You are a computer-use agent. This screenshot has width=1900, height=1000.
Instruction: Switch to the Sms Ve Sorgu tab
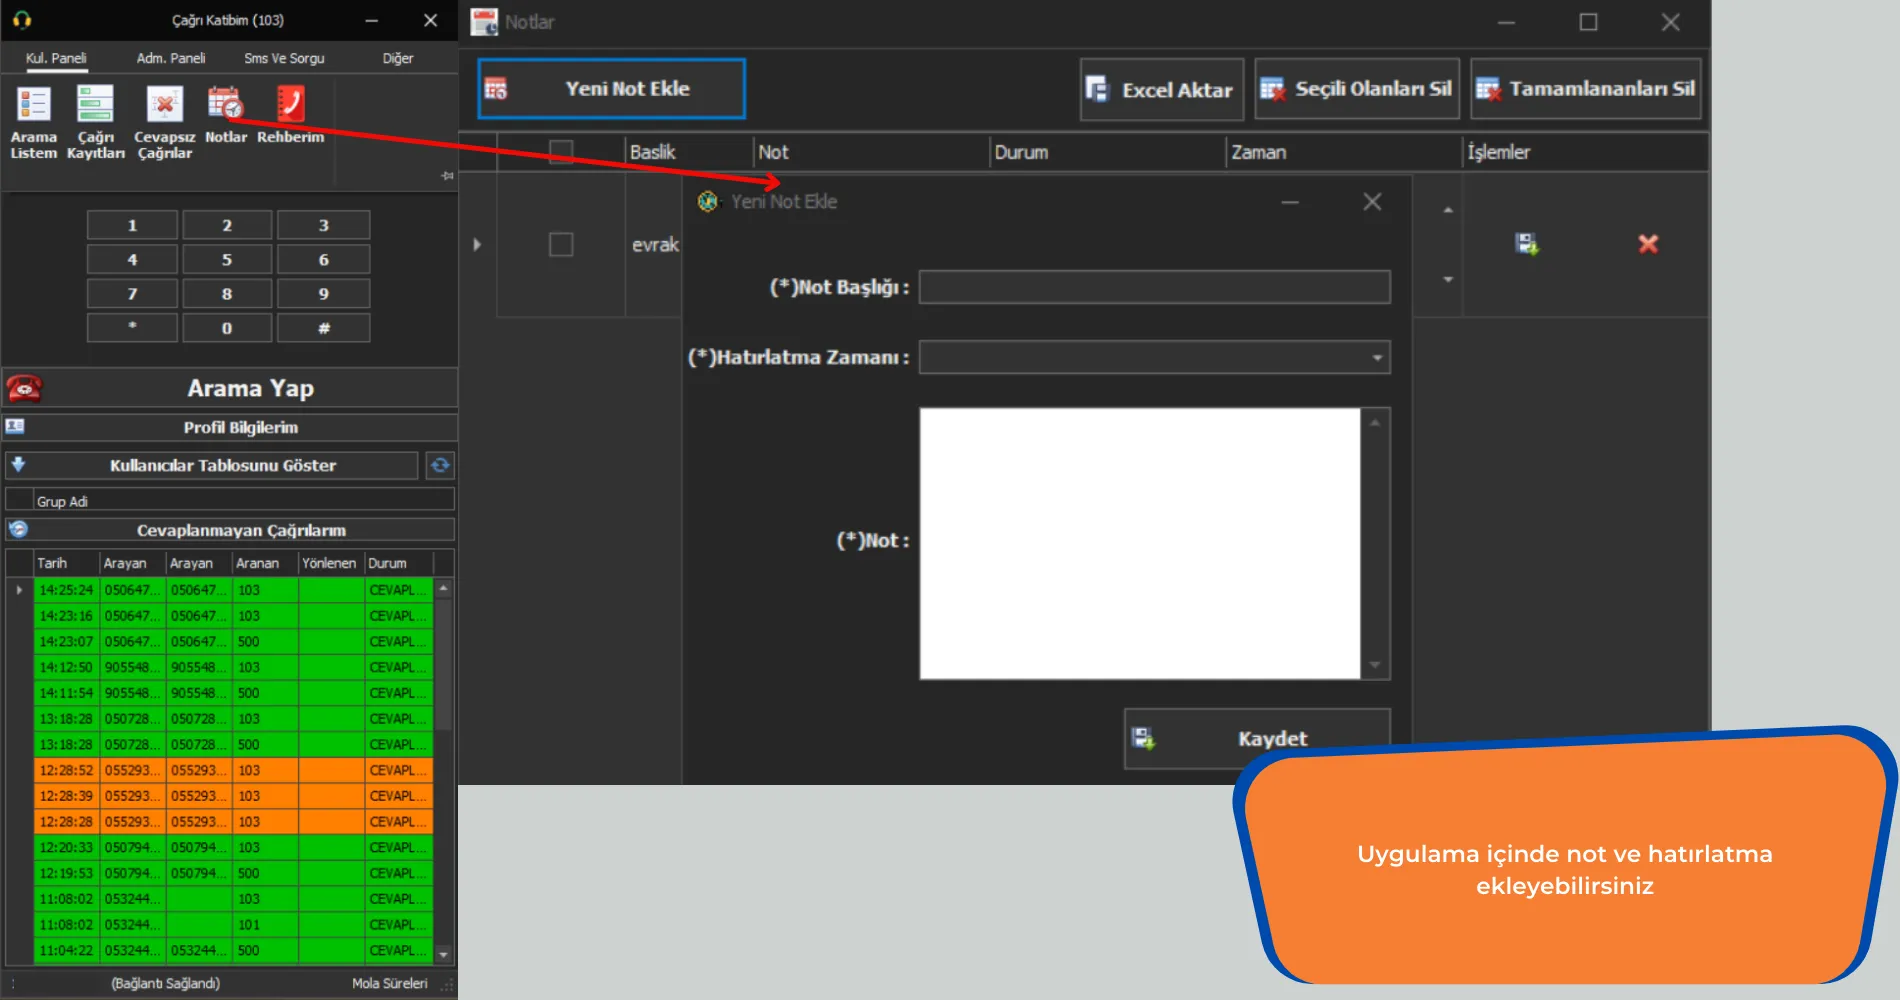pyautogui.click(x=284, y=58)
